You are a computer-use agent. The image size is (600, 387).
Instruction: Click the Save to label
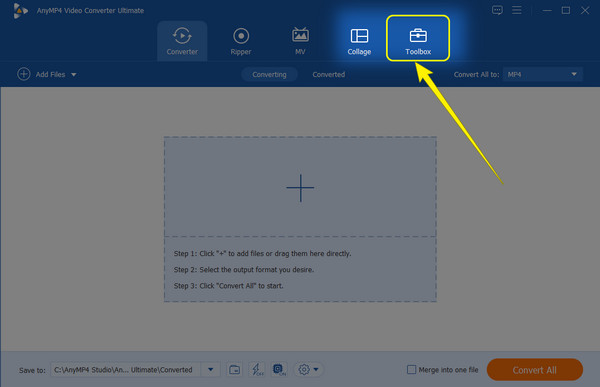click(32, 370)
